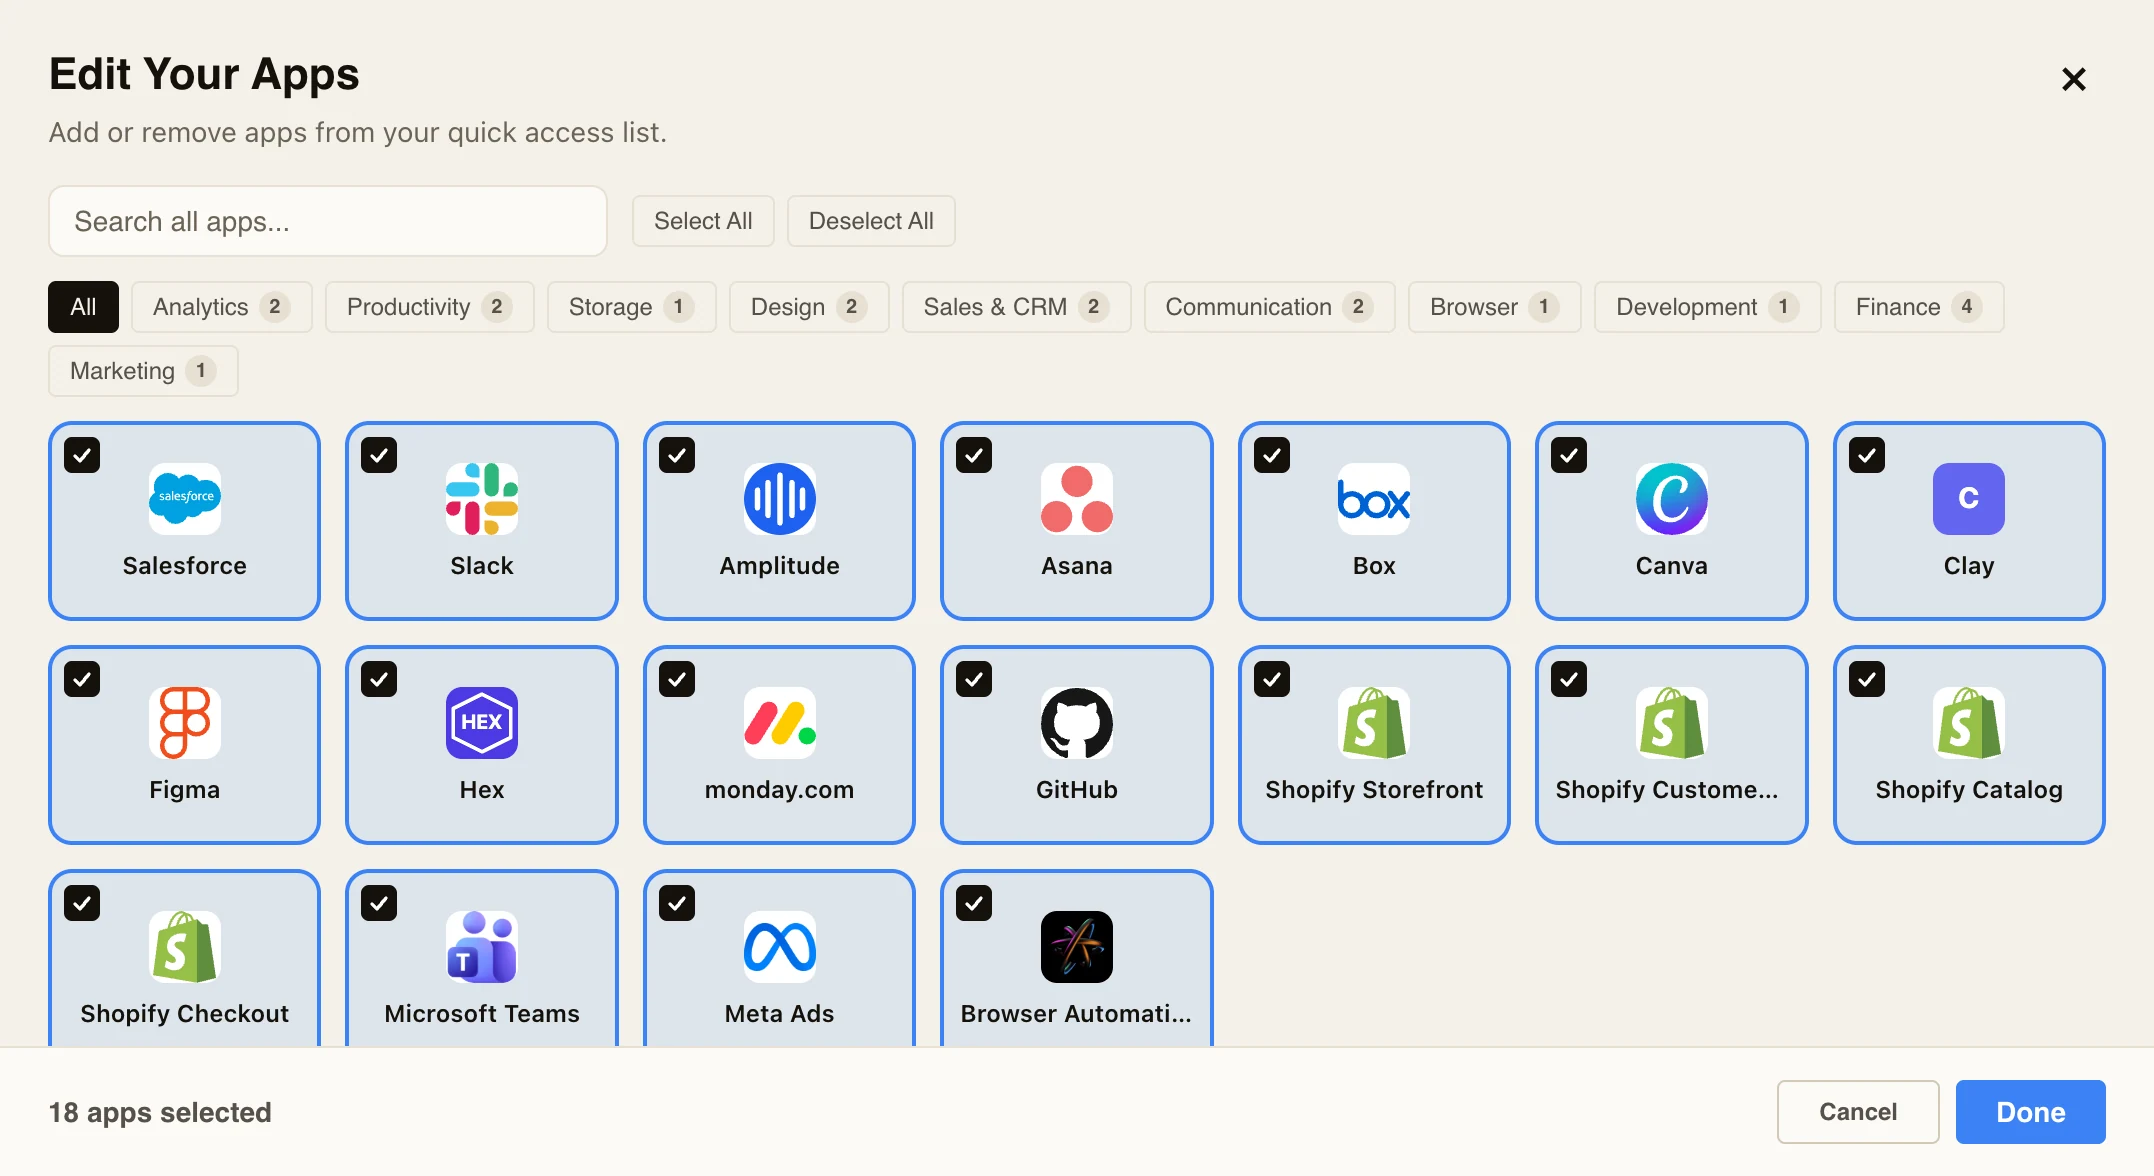
Task: Click the Meta Ads label
Action: (780, 1014)
